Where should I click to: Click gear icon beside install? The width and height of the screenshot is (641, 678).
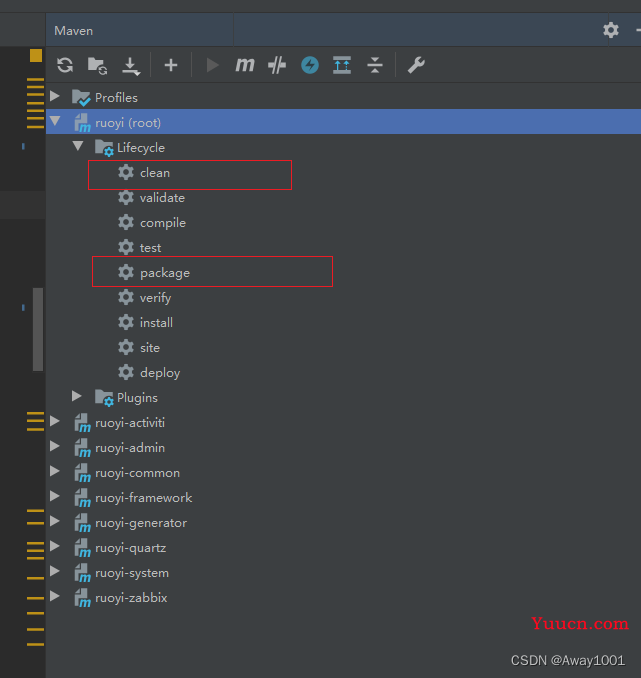click(126, 323)
